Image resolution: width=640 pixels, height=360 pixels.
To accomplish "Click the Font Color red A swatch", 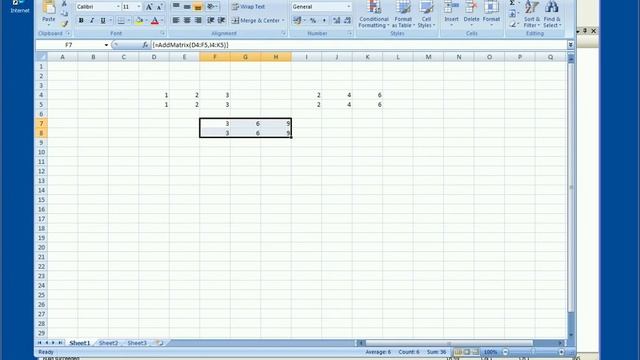I will click(x=155, y=21).
